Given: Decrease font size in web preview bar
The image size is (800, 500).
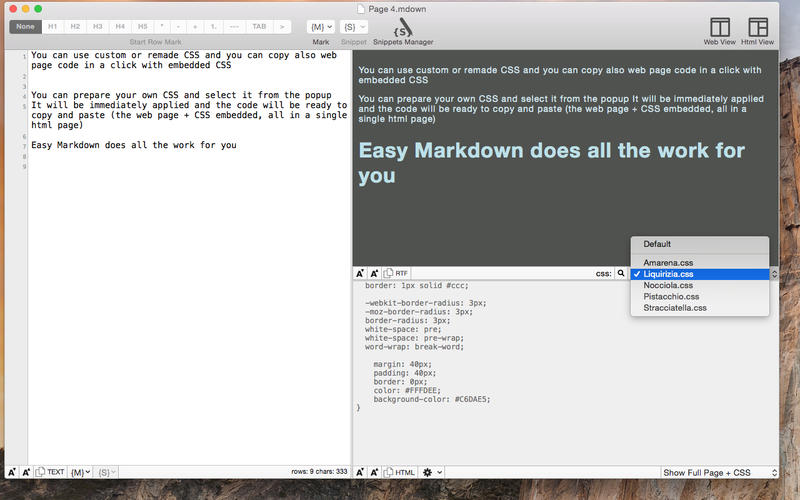Looking at the screenshot, I should pos(360,273).
